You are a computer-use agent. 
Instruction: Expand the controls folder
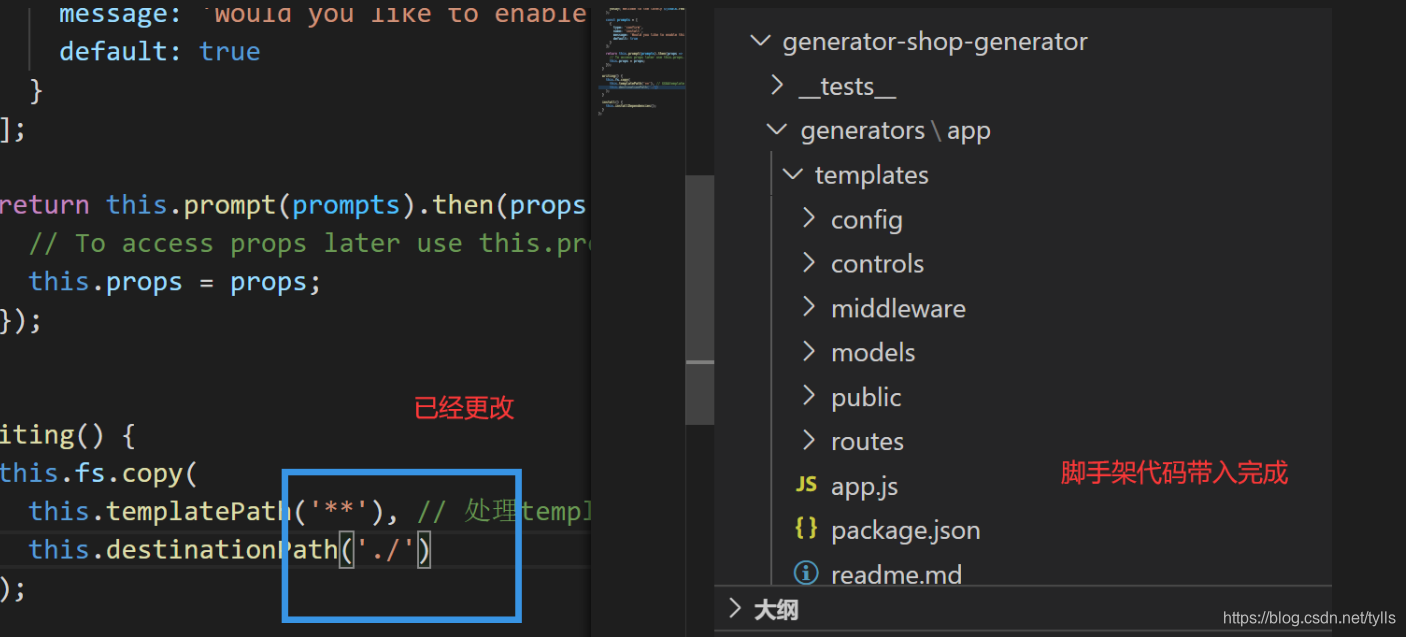809,263
